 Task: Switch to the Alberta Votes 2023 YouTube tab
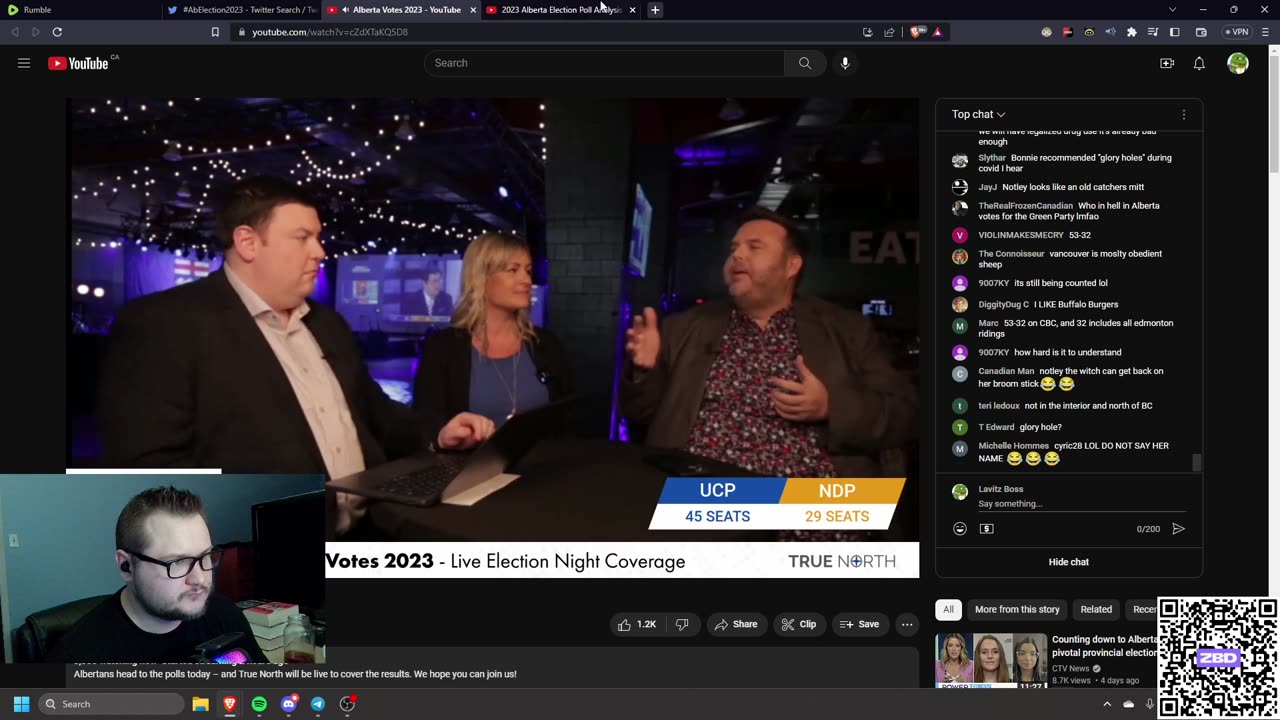(400, 10)
